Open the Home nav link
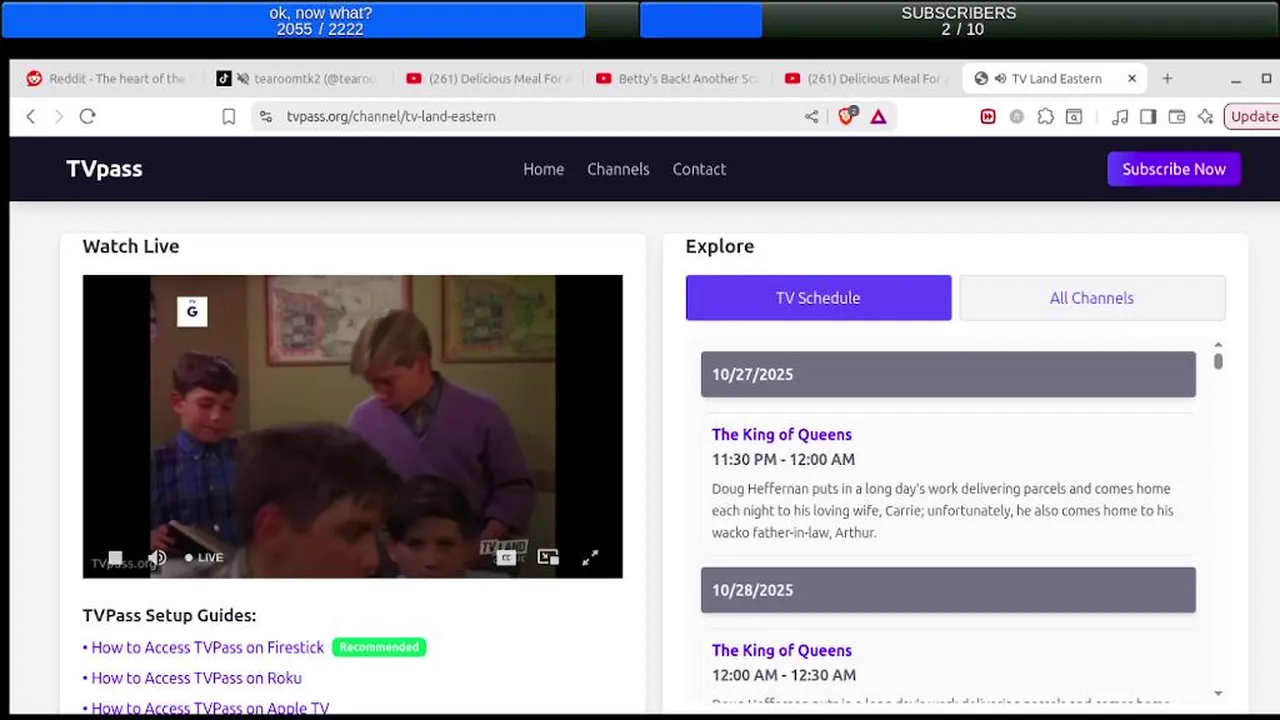Screen dimensions: 1280x720 543,169
